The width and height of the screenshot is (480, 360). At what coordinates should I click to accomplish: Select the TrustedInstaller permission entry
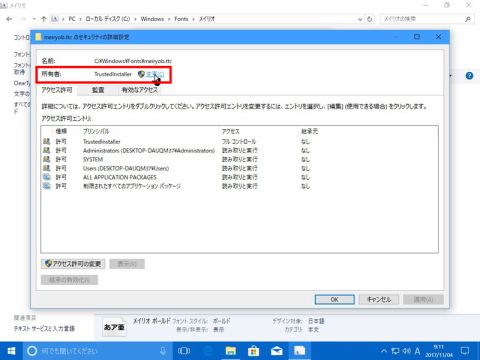pos(239,142)
